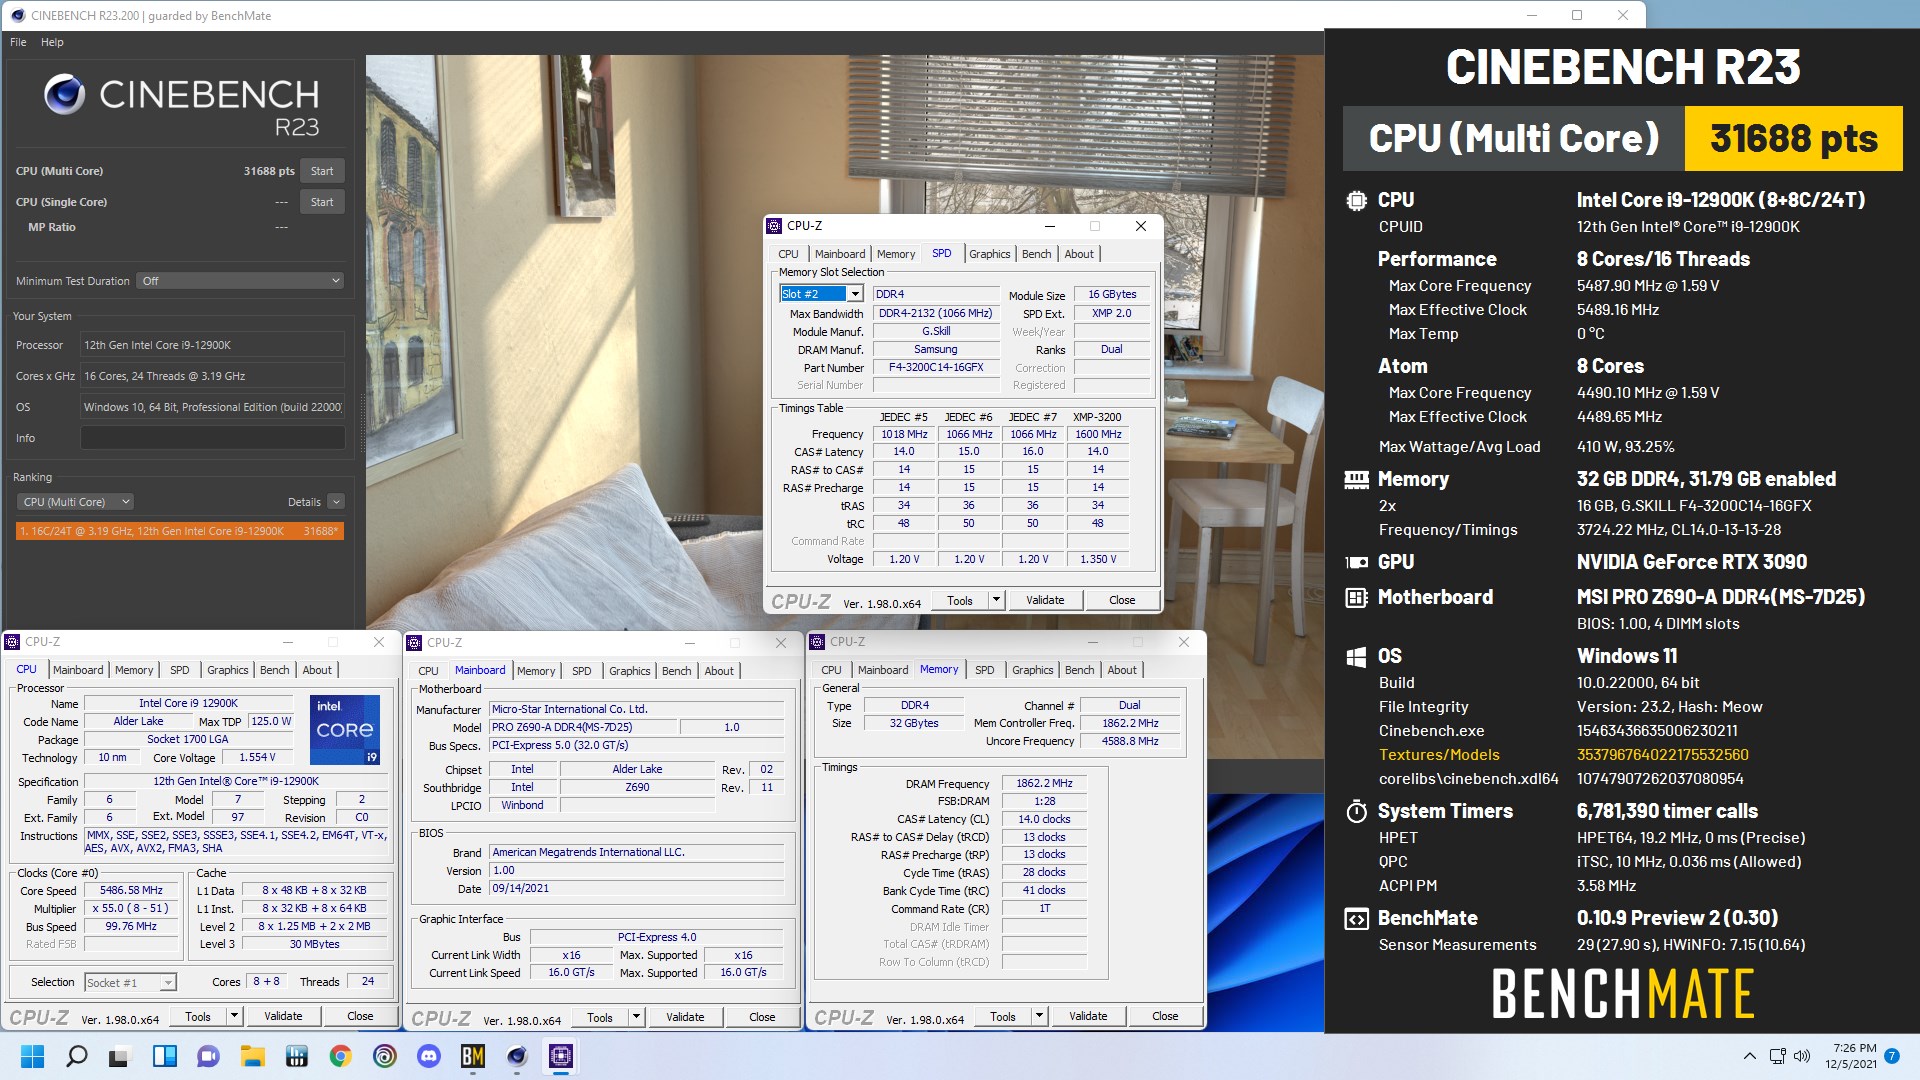Viewport: 1920px width, 1080px height.
Task: Click Intel Core i9 logo in CPU-Z
Action: tap(345, 730)
